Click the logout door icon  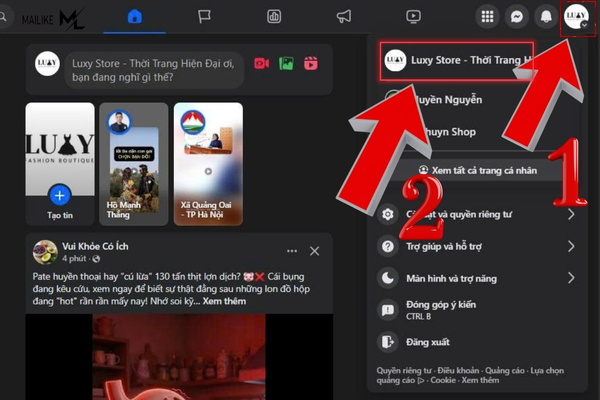point(388,342)
